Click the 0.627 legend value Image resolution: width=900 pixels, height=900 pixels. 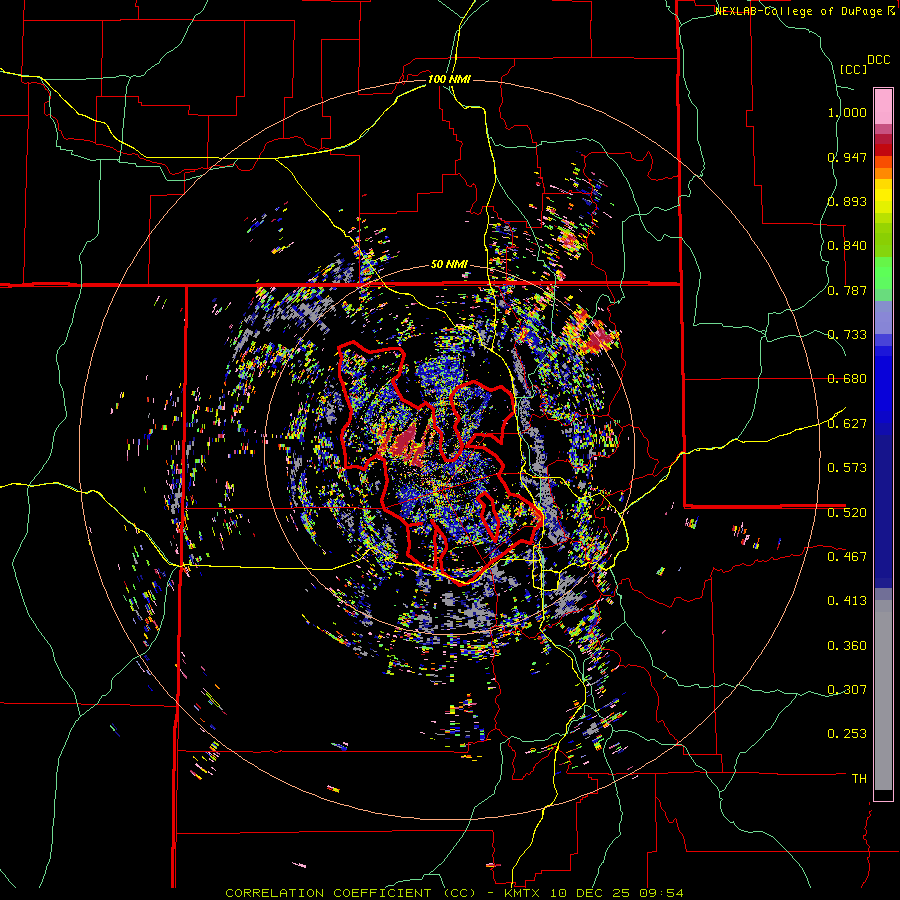[847, 424]
